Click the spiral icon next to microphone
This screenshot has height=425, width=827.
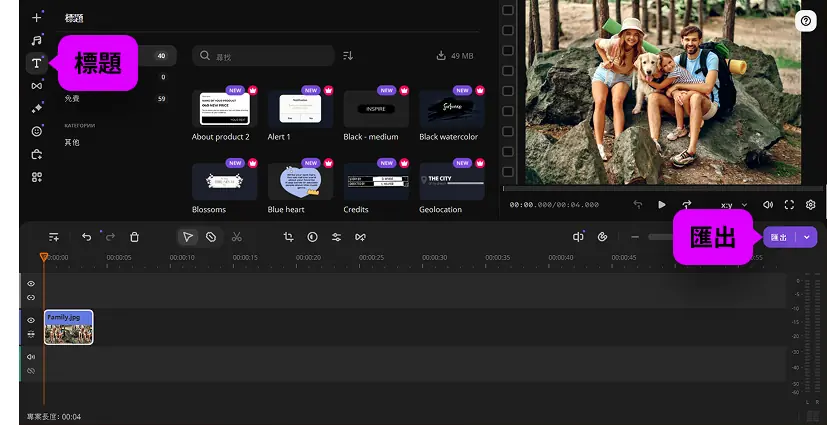click(x=603, y=237)
